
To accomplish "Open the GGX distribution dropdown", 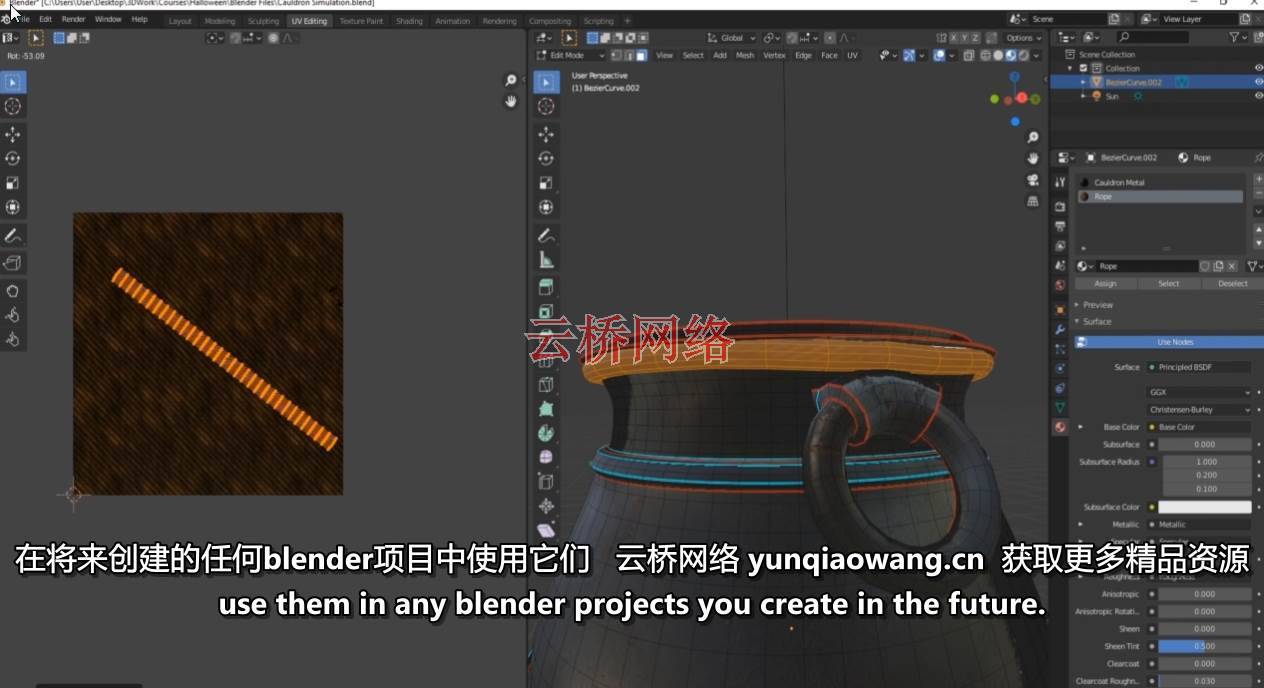I will point(1198,393).
